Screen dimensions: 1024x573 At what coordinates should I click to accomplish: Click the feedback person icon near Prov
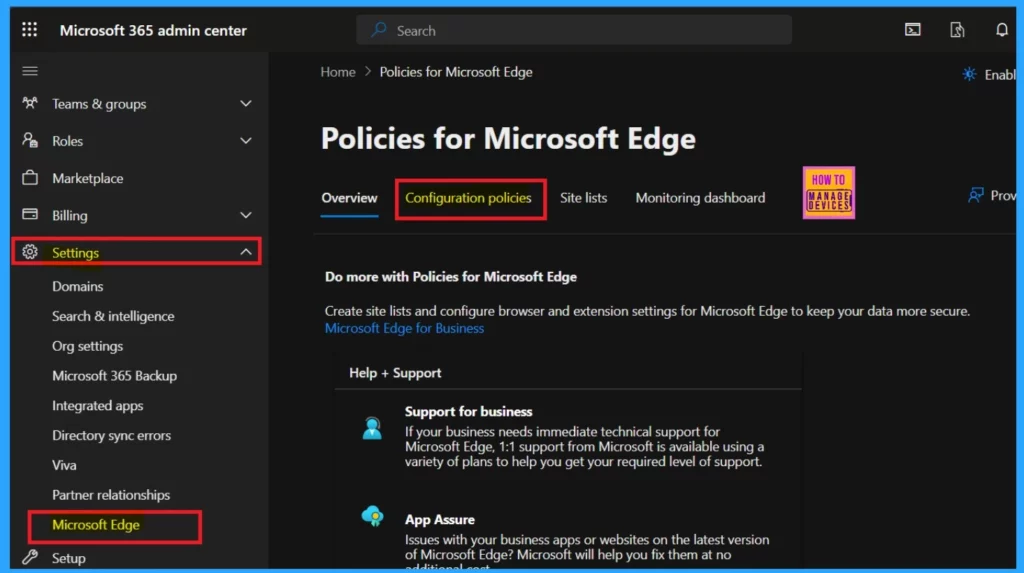976,195
